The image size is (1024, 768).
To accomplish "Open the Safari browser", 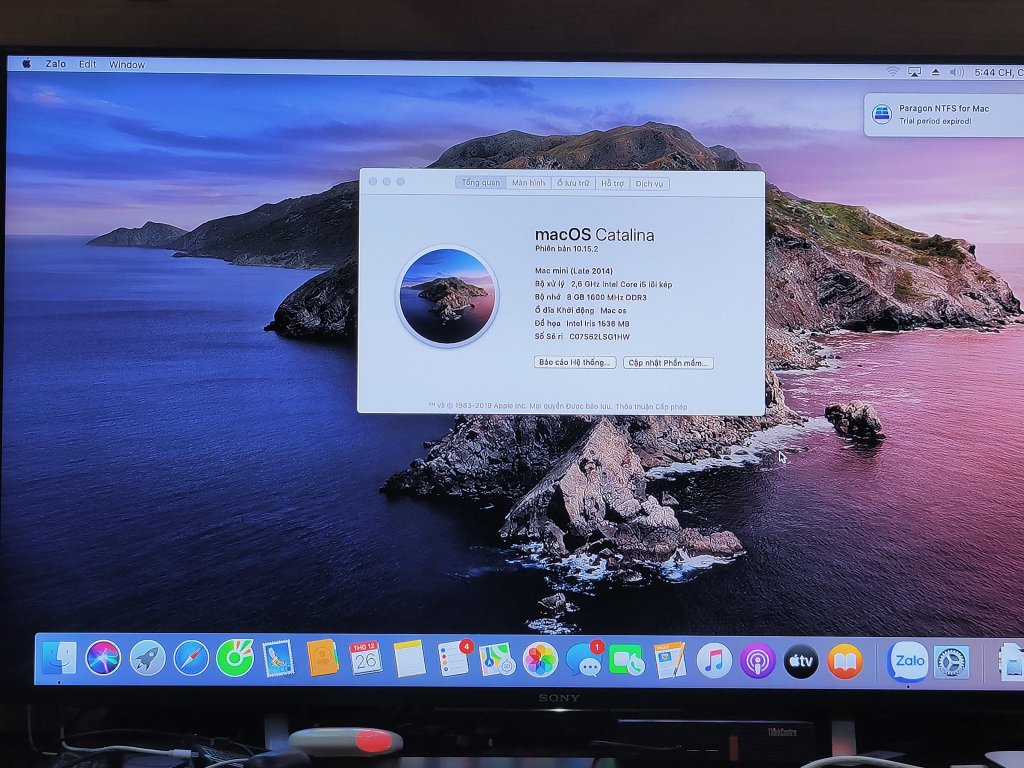I will (x=191, y=658).
